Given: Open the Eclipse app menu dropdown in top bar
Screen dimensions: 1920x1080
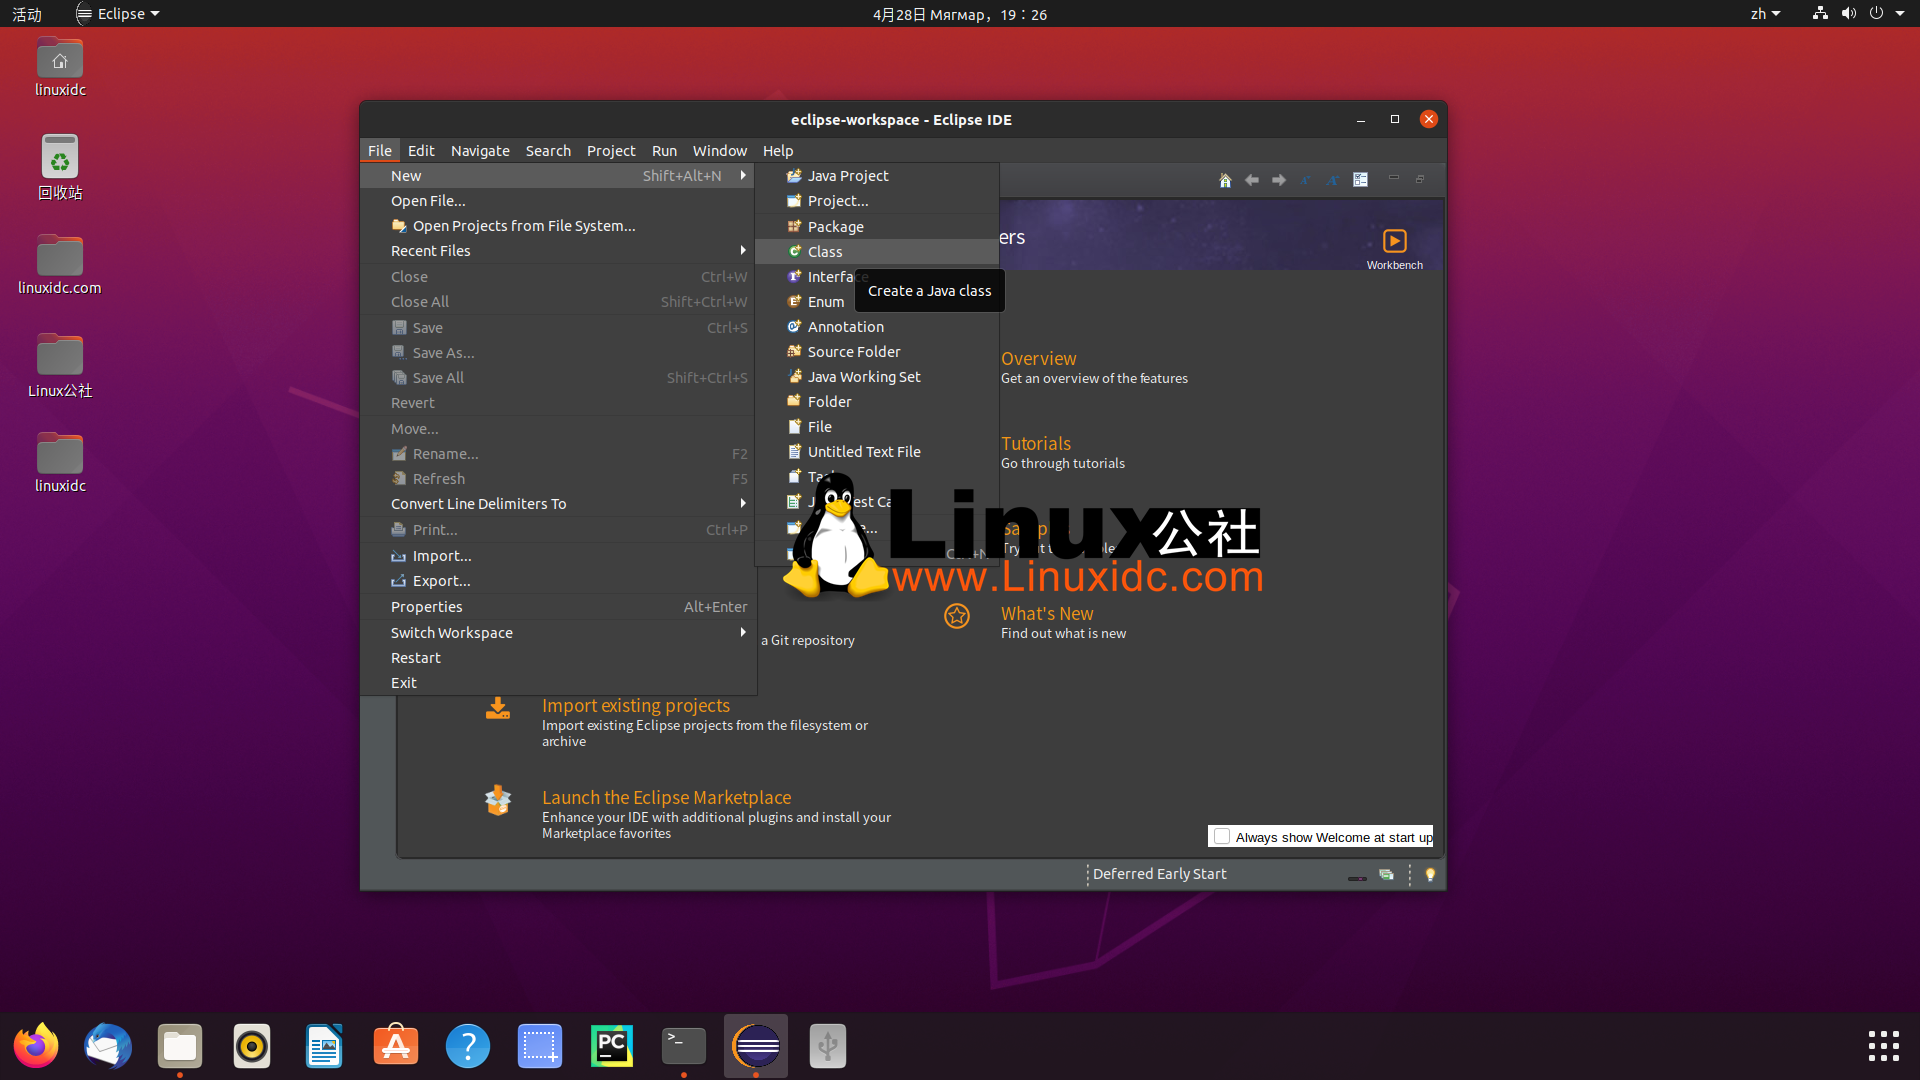Looking at the screenshot, I should point(118,14).
